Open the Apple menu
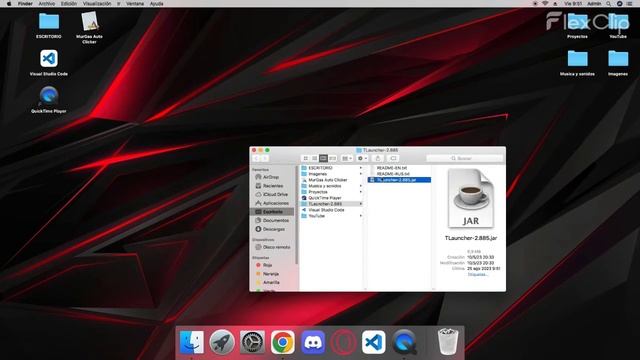640x360 pixels. (x=9, y=4)
